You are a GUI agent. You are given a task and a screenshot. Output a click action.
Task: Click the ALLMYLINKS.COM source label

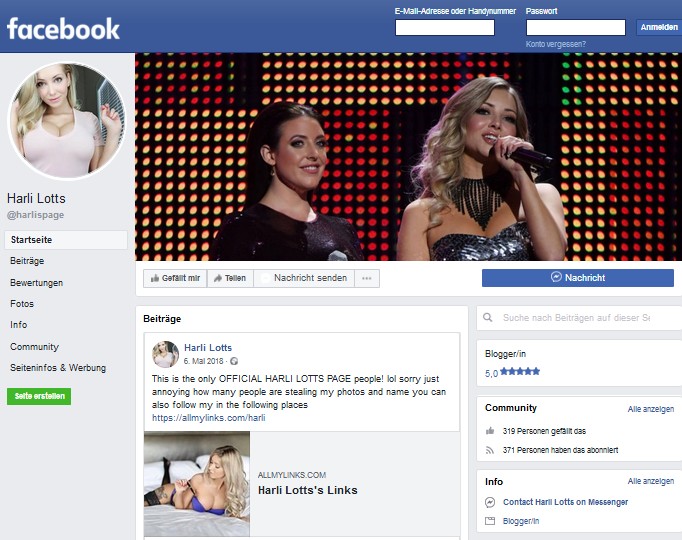point(292,475)
